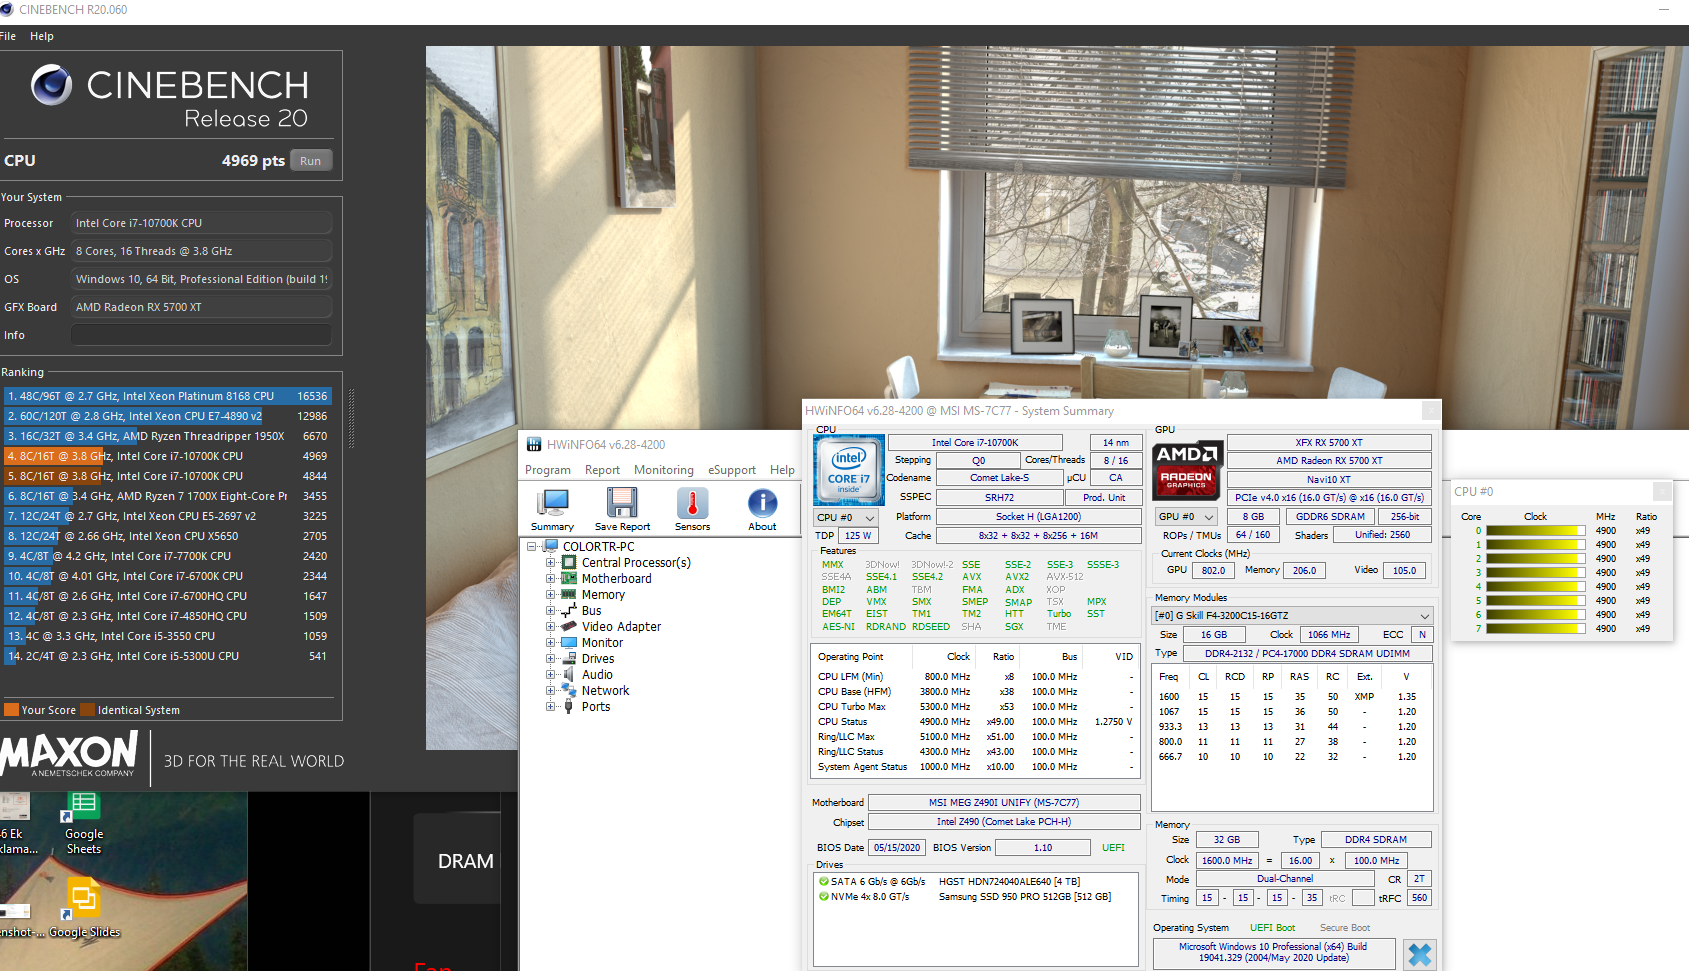1689x971 pixels.
Task: Select ranking row Ryzen 7 1700X
Action: click(x=168, y=496)
